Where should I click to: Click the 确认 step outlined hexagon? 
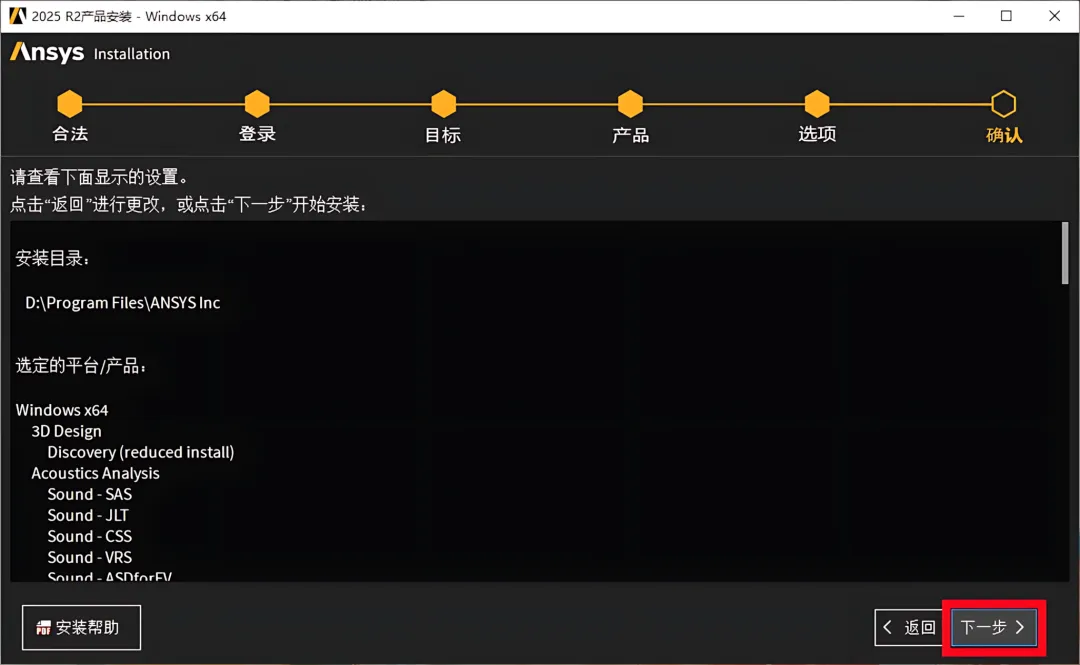pyautogui.click(x=1004, y=104)
